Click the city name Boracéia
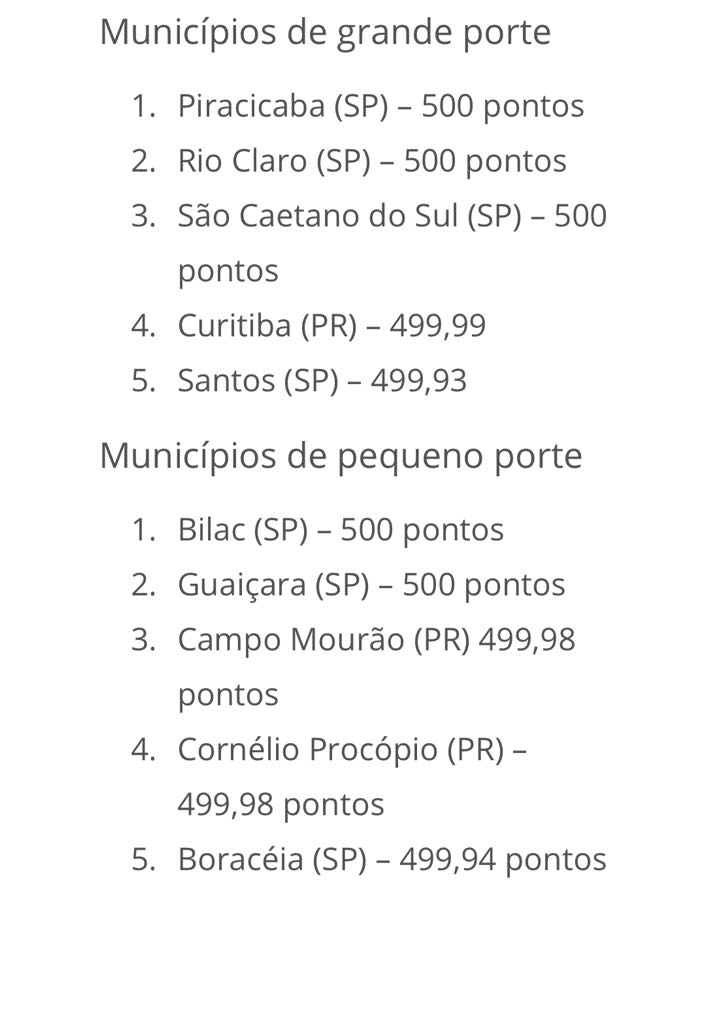The width and height of the screenshot is (725, 1024). tap(240, 860)
